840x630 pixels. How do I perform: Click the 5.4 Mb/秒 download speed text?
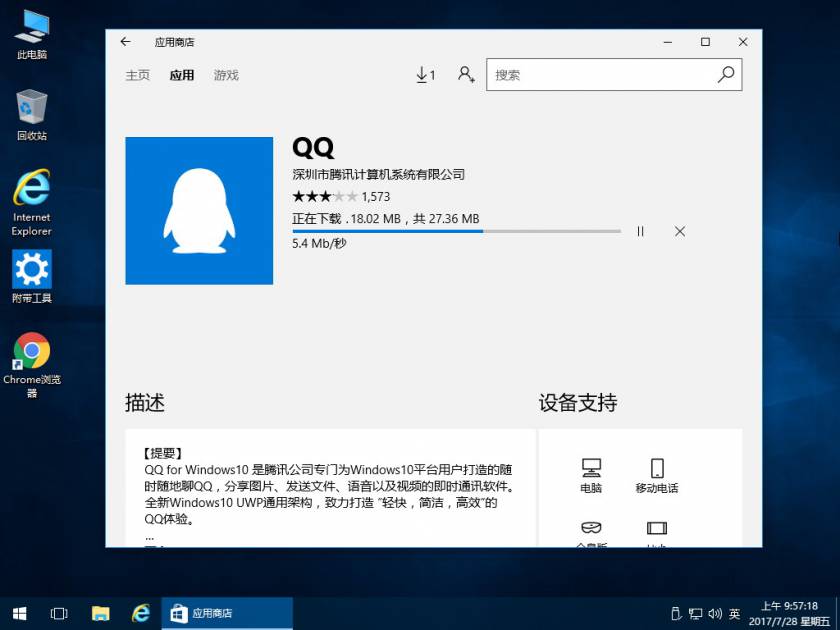[319, 243]
